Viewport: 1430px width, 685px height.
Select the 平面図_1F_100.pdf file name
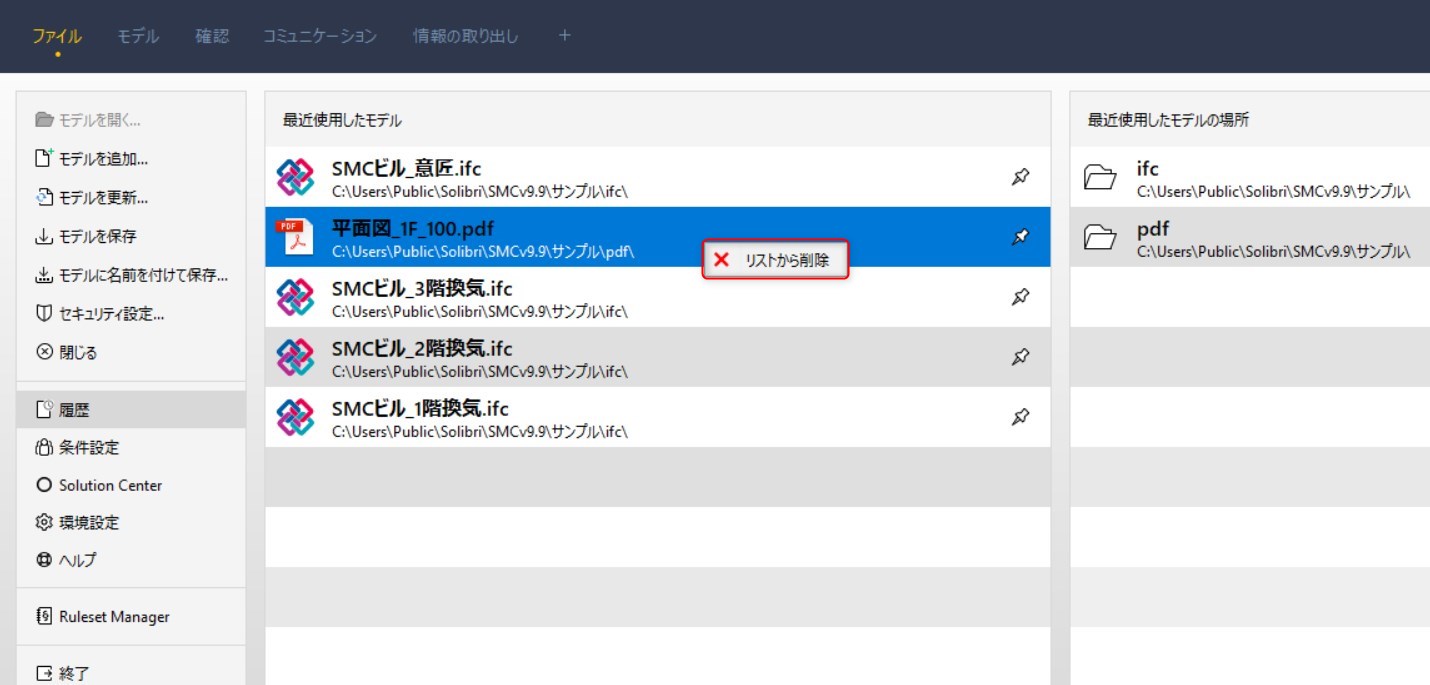(412, 229)
